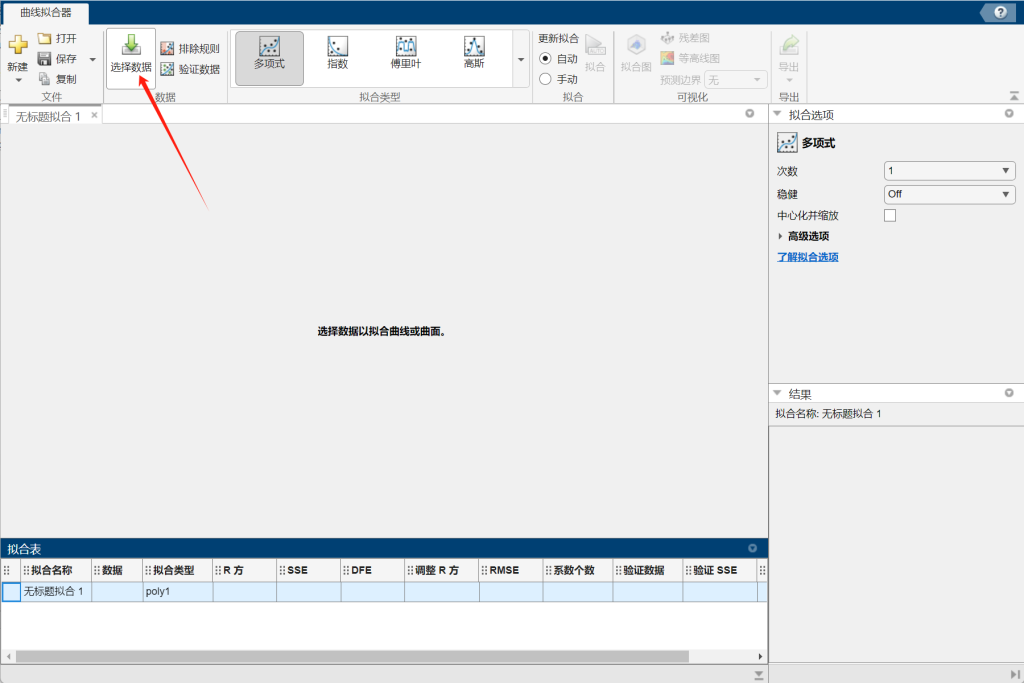Expand the fit type gallery dropdown arrow

click(x=520, y=59)
